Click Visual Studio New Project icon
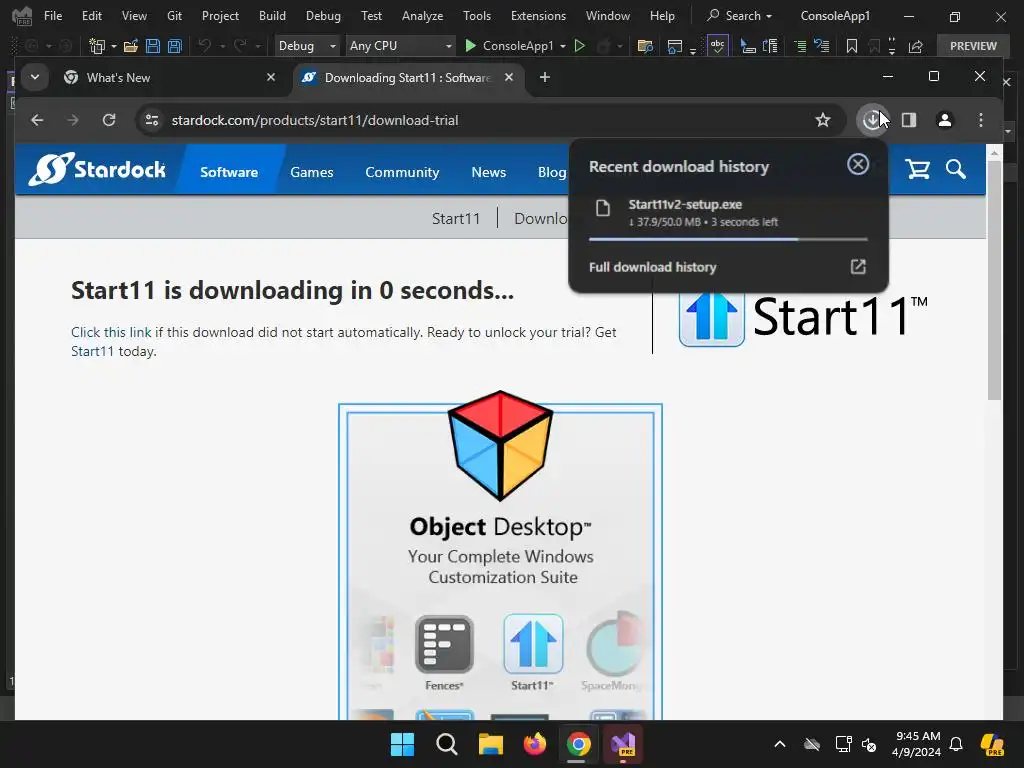This screenshot has width=1024, height=768. (97, 46)
